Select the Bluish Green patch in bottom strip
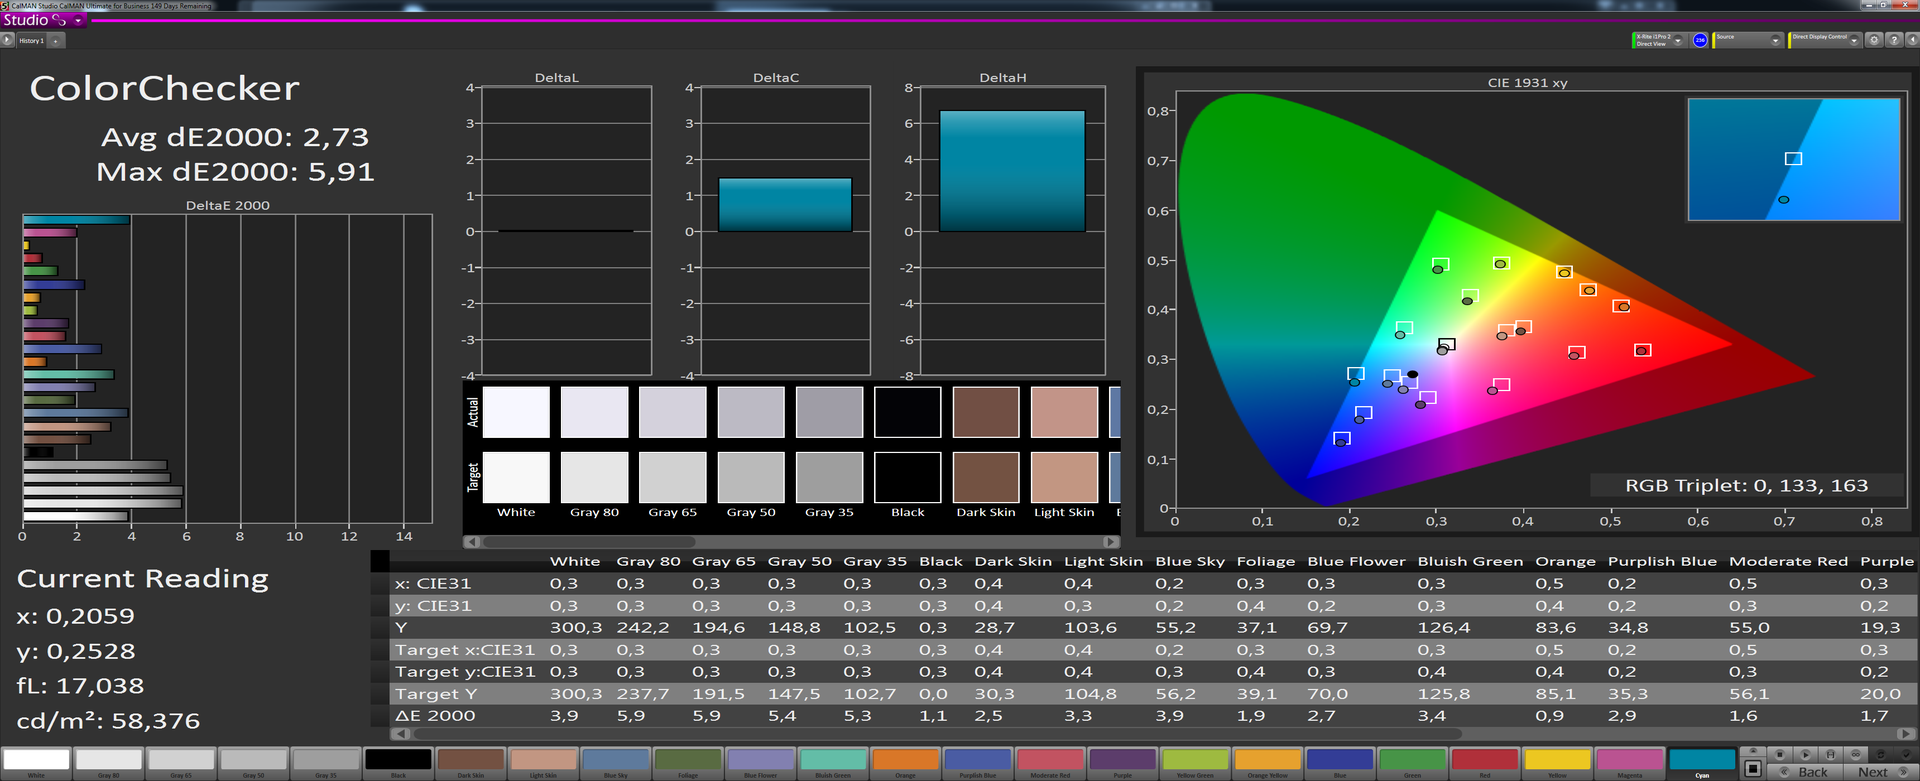The image size is (1920, 781). click(x=833, y=763)
